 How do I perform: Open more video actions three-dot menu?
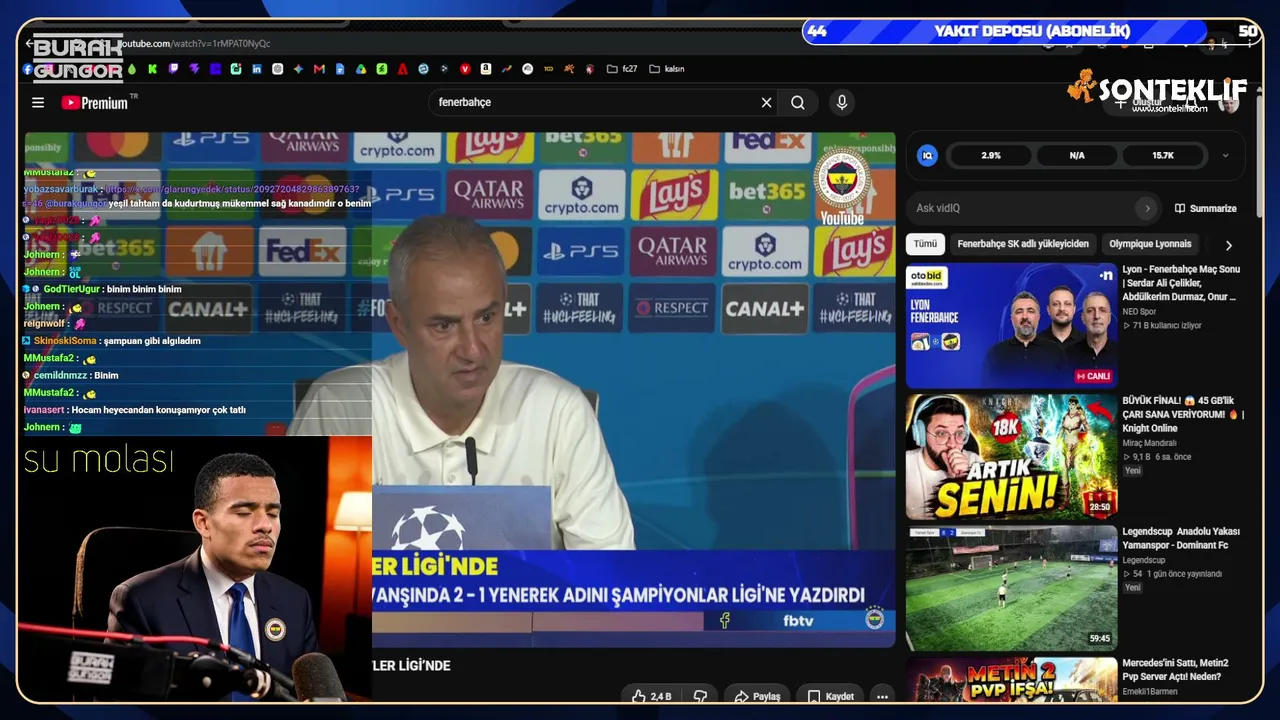882,696
